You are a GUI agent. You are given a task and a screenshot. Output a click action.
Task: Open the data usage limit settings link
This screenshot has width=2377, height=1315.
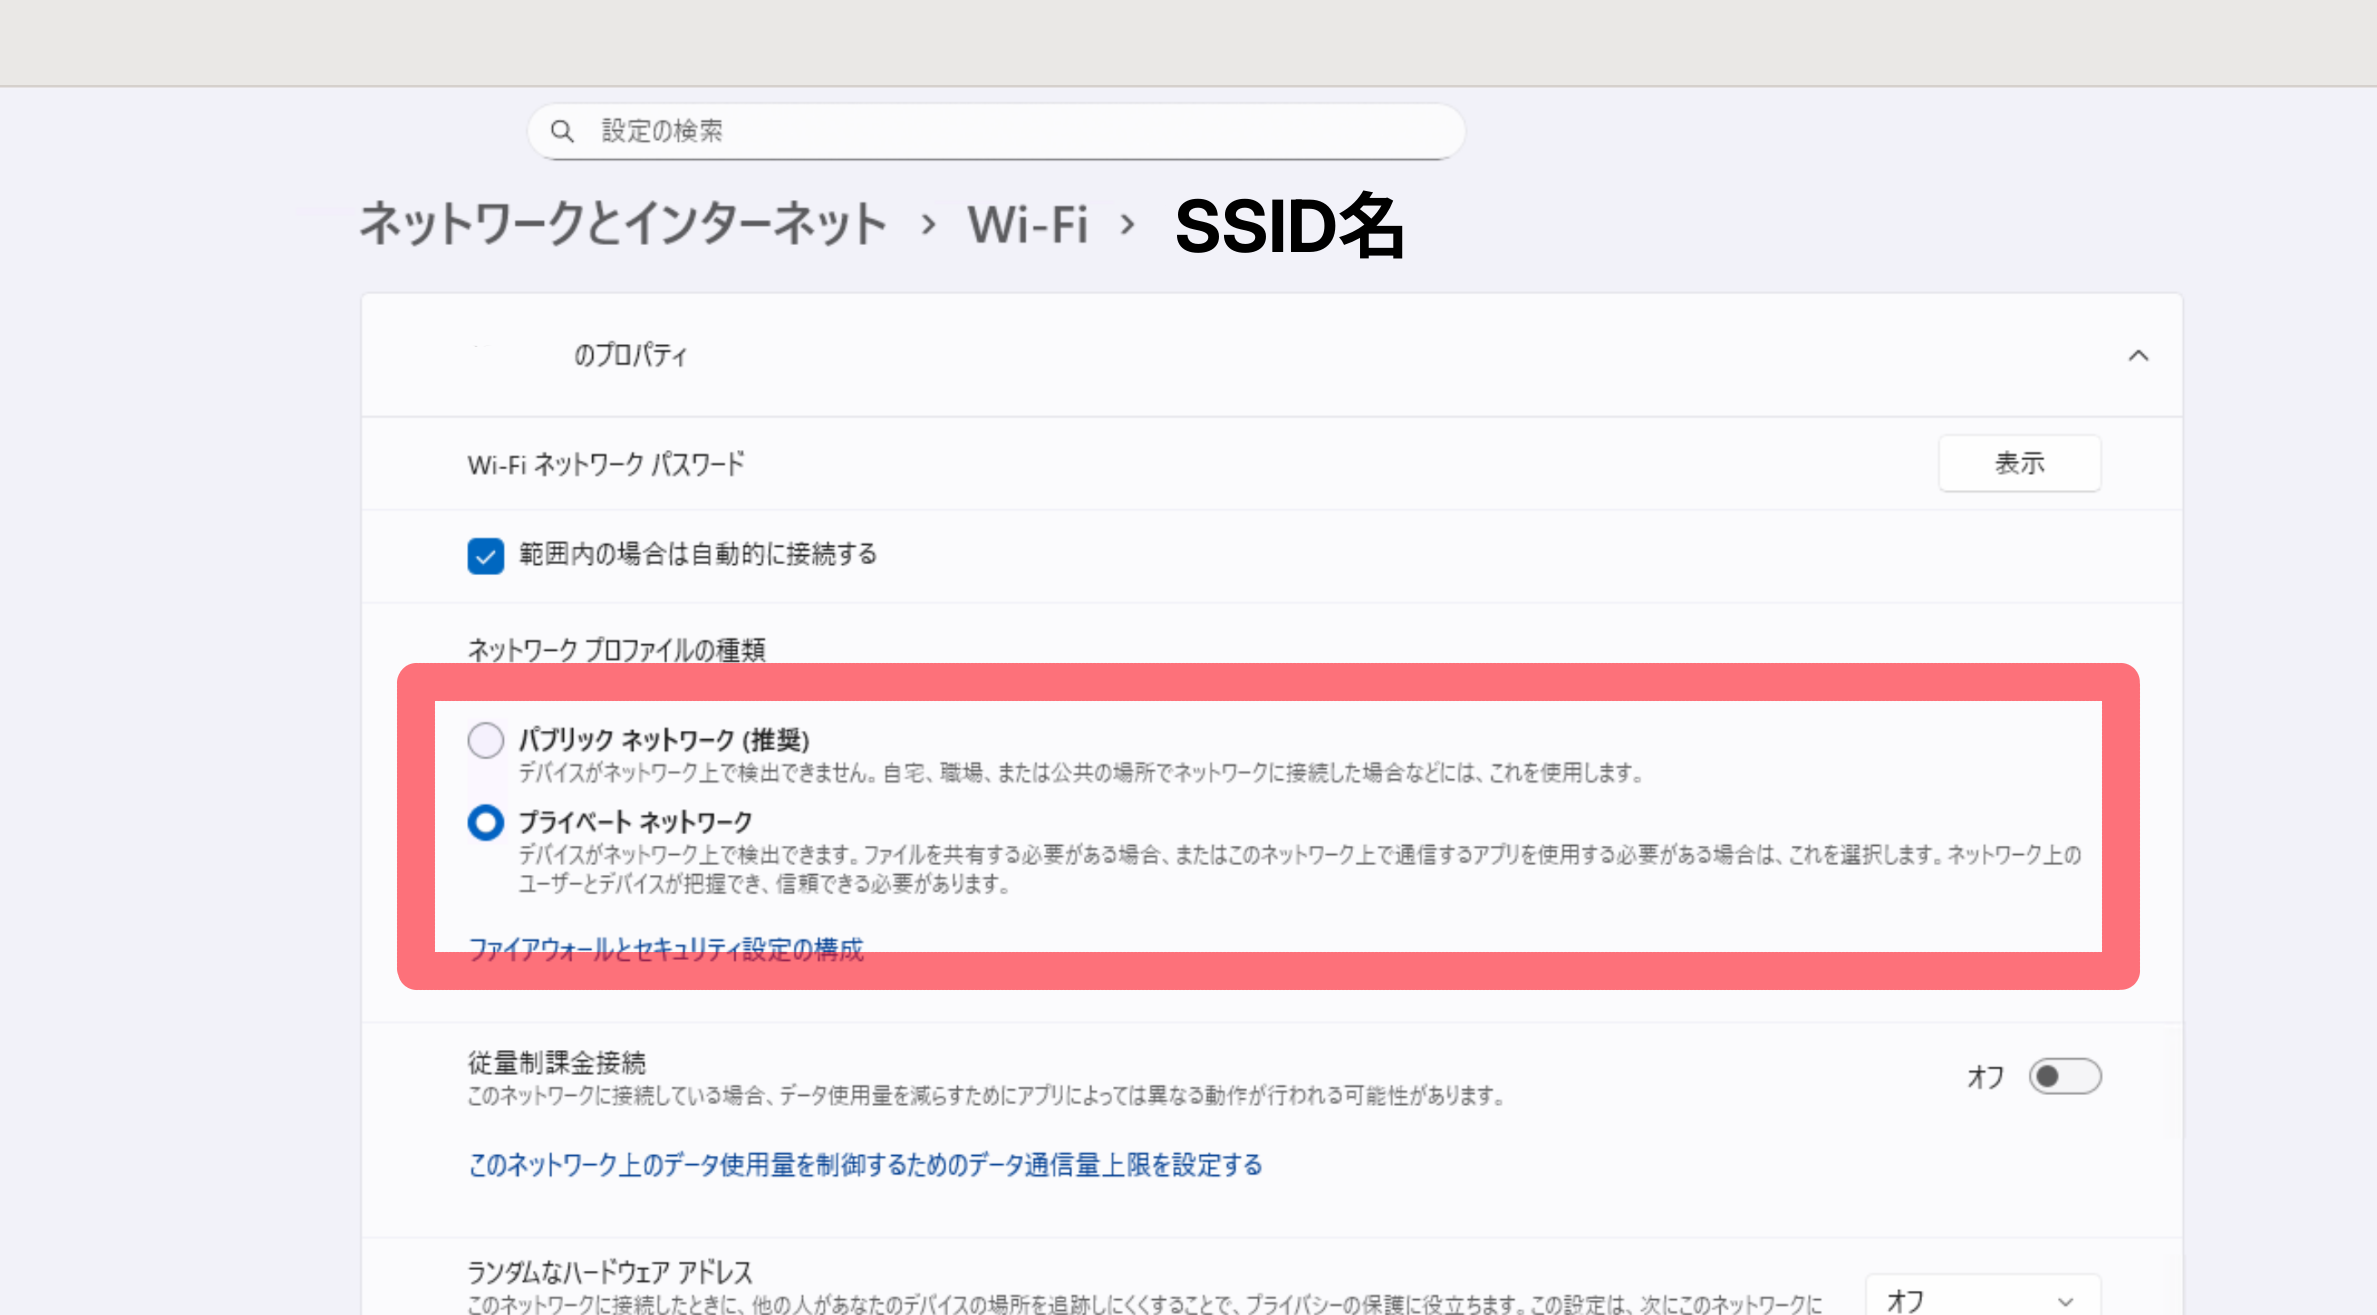click(x=864, y=1165)
